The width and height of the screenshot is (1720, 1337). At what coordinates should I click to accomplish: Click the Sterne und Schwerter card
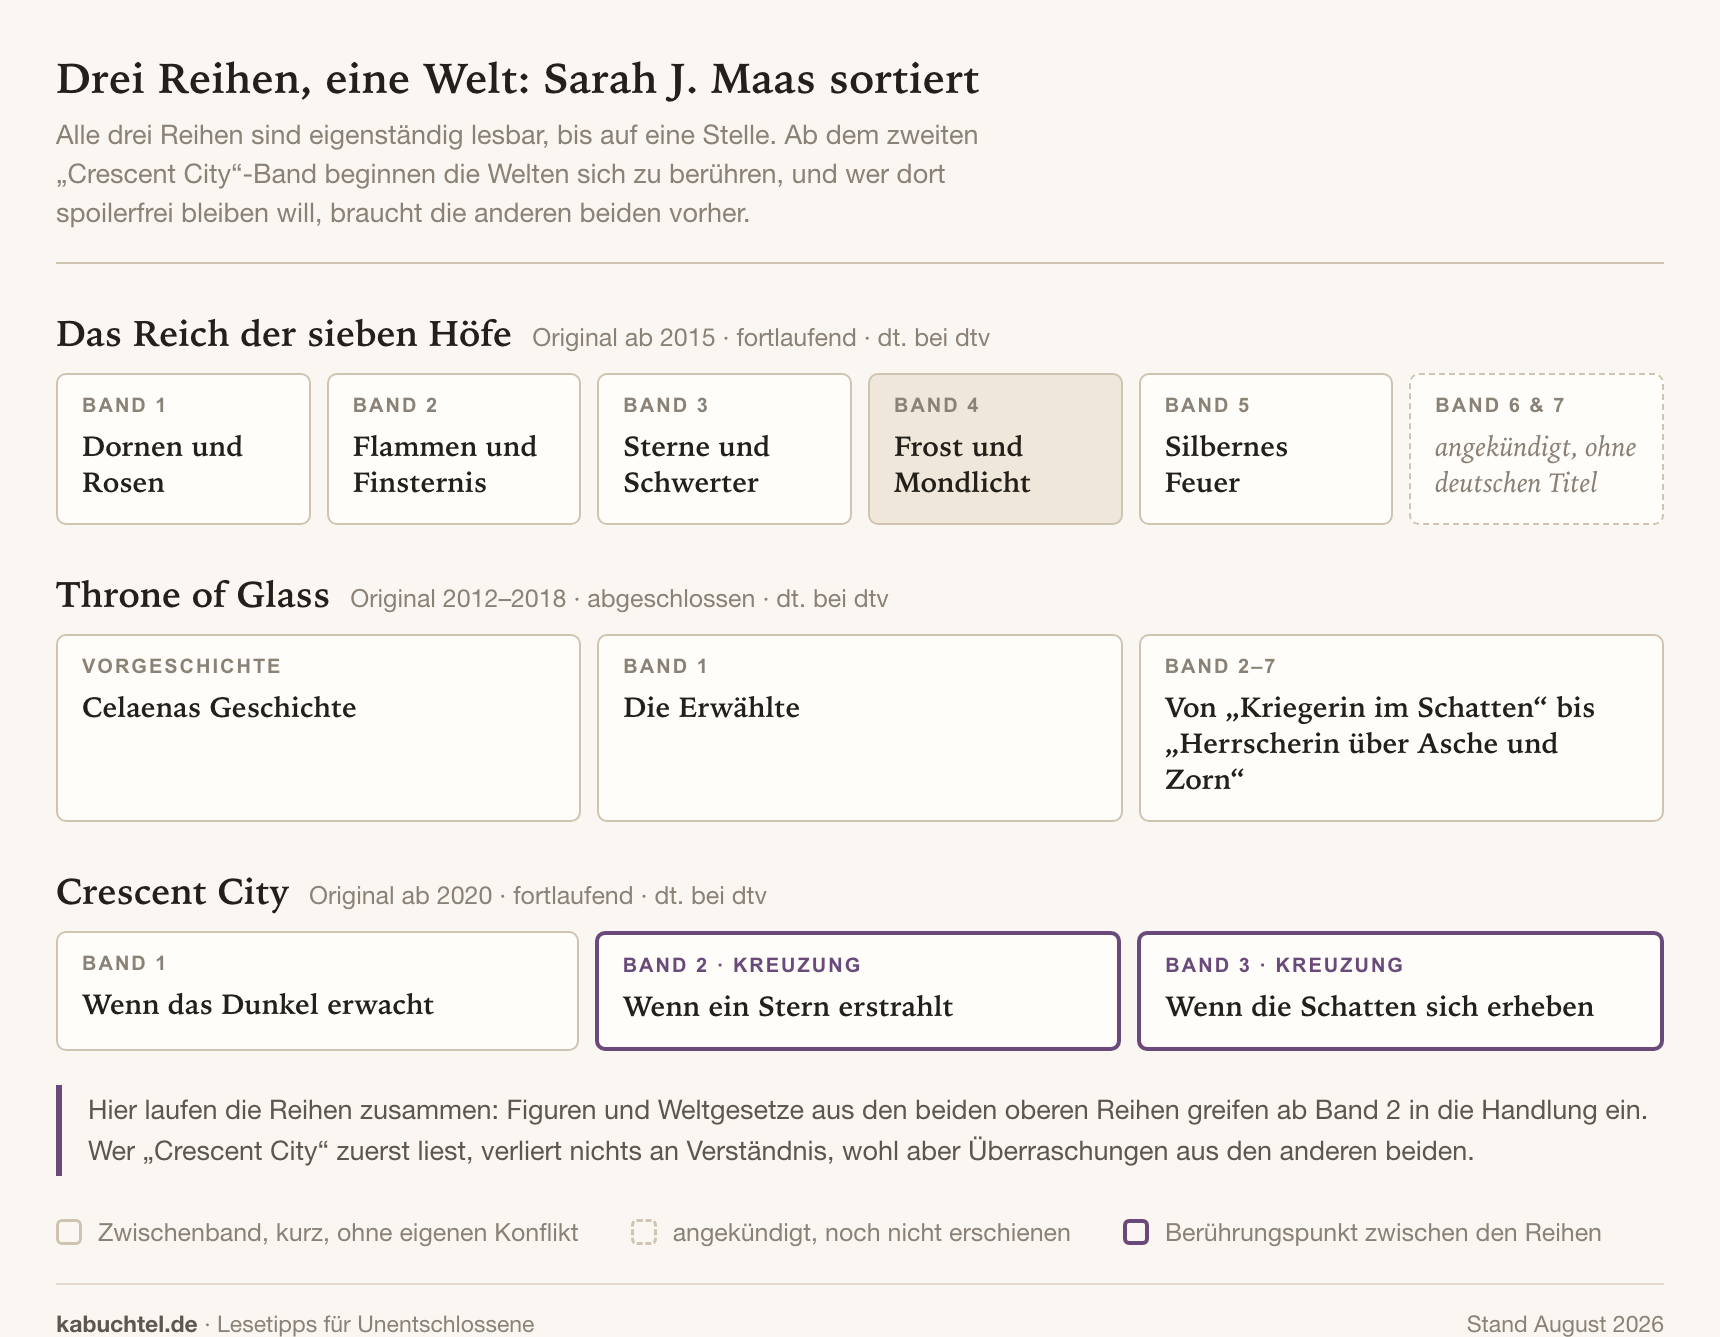pos(724,449)
